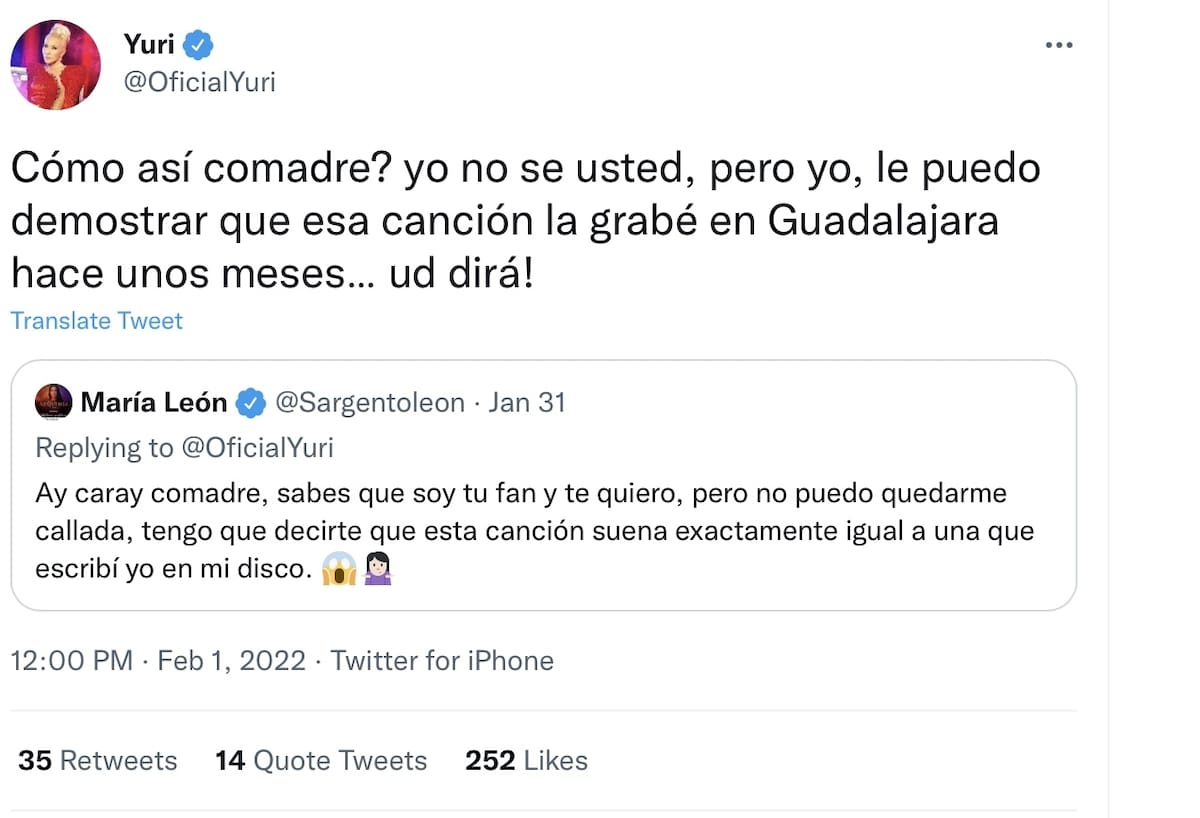Open the three-dot more options menu
Viewport: 1200px width, 818px height.
1058,46
